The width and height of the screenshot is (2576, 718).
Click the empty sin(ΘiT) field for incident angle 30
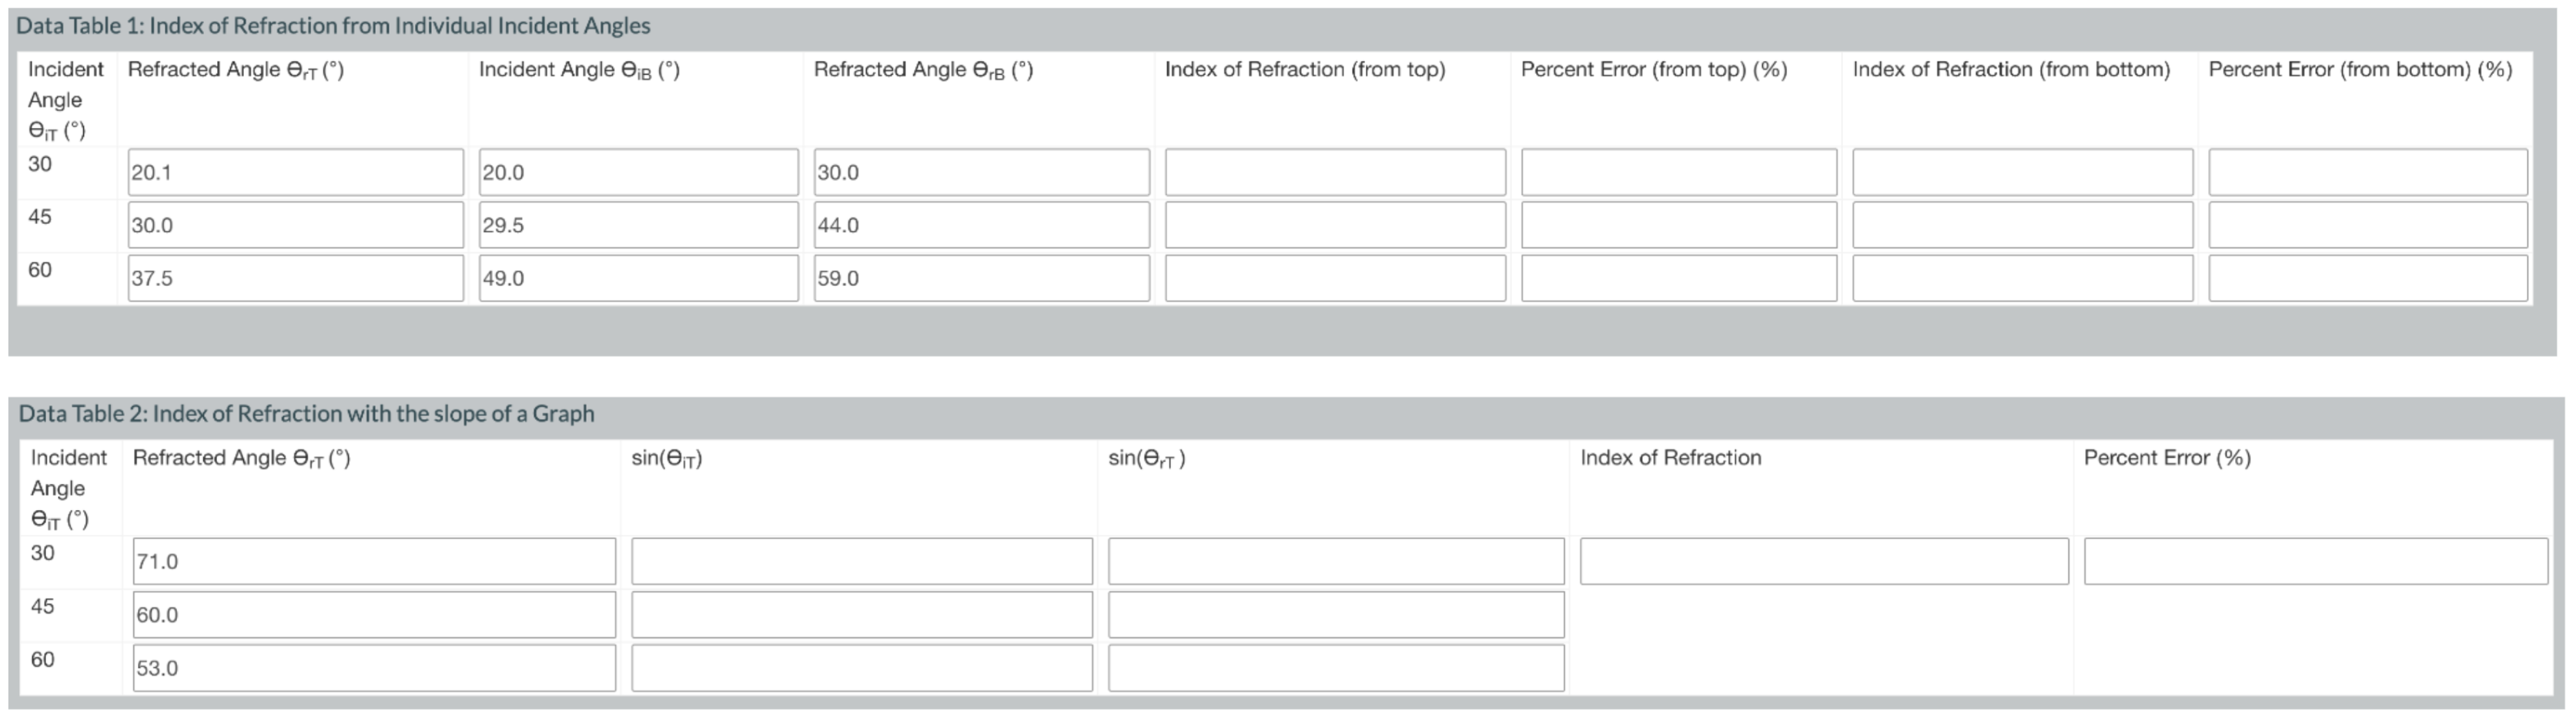(x=860, y=561)
